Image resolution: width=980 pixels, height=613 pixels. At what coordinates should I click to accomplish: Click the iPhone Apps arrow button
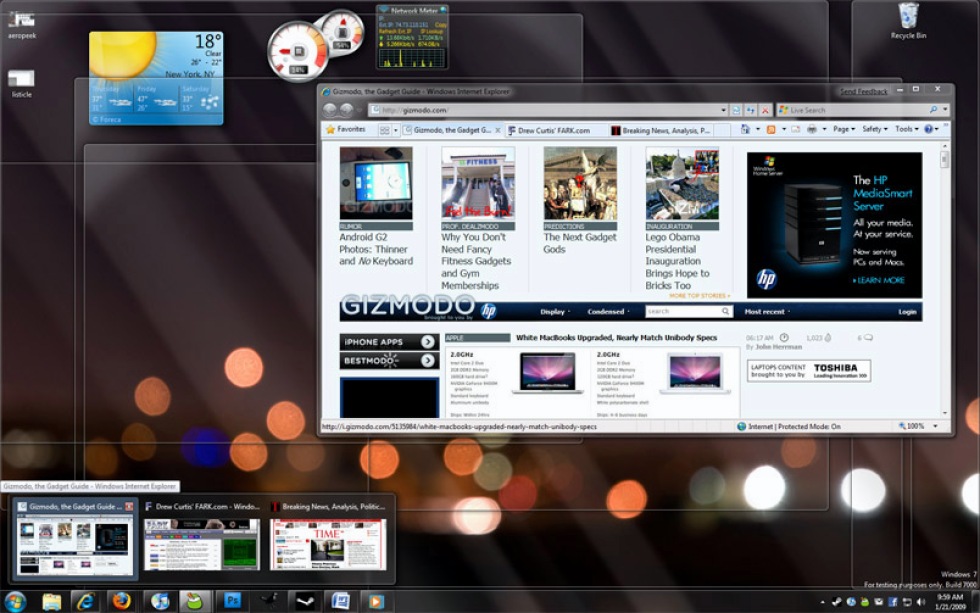[x=428, y=342]
